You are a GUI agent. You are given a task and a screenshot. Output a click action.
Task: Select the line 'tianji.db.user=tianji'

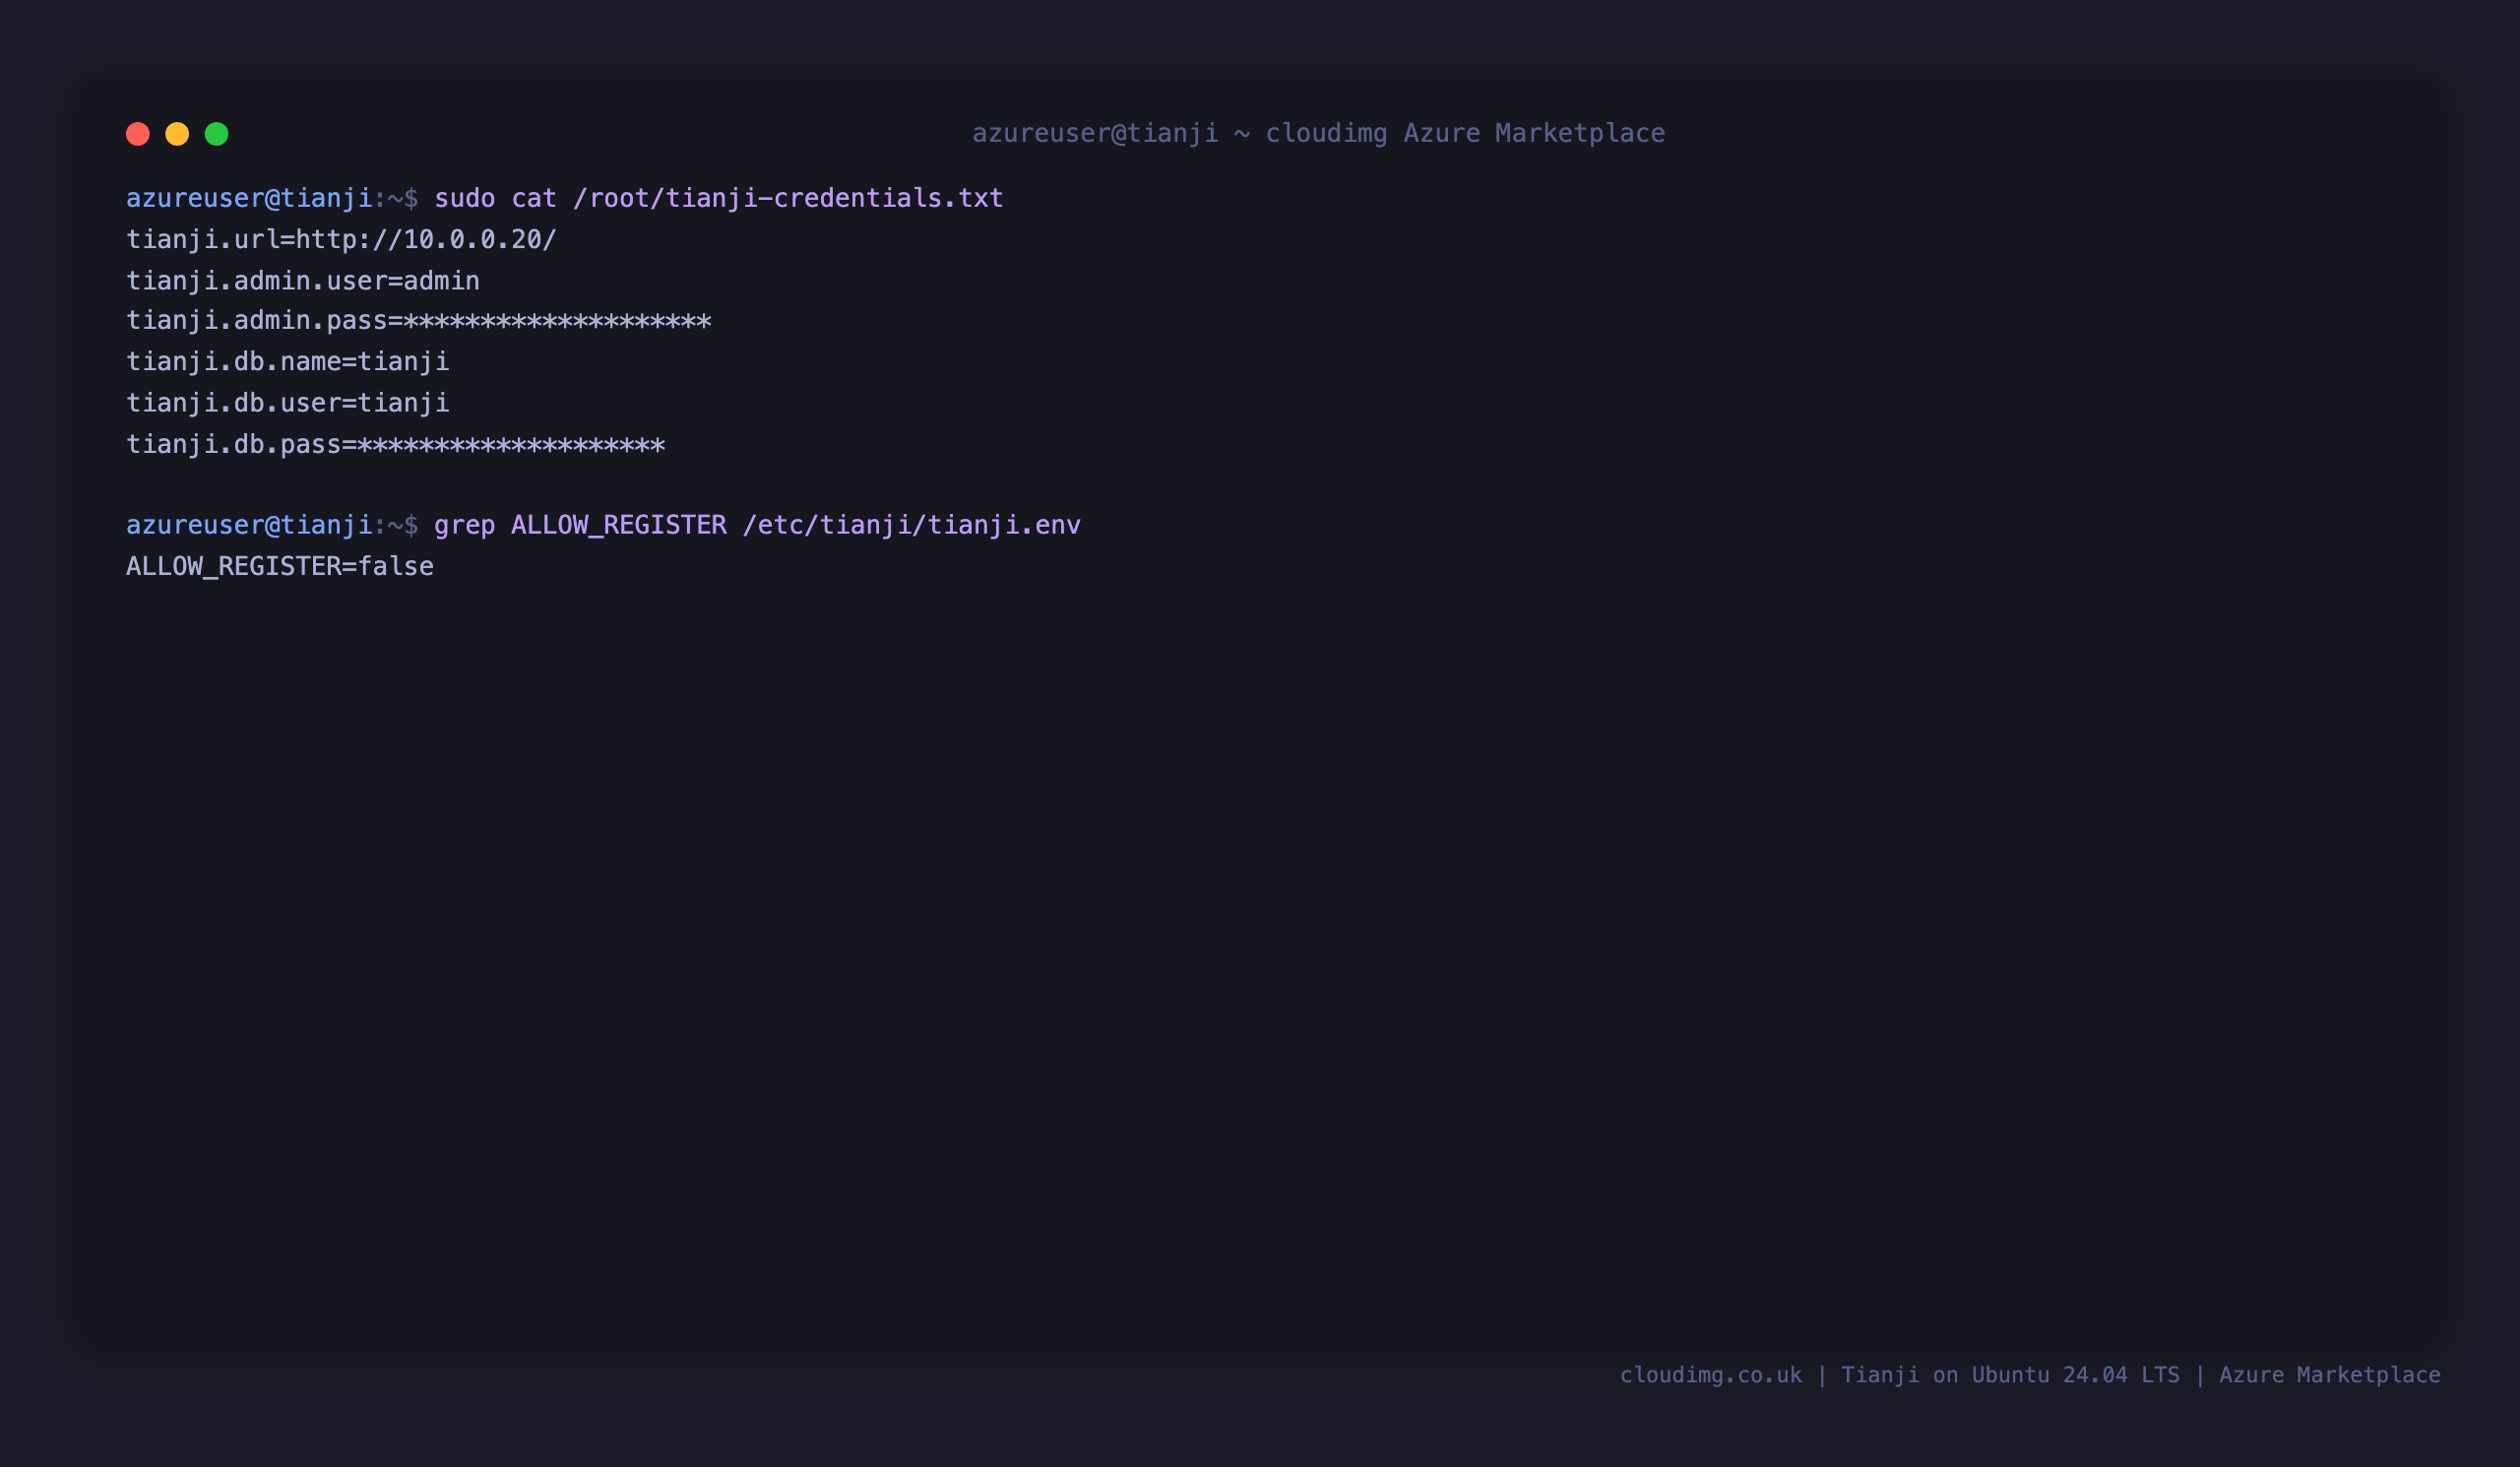pyautogui.click(x=288, y=403)
